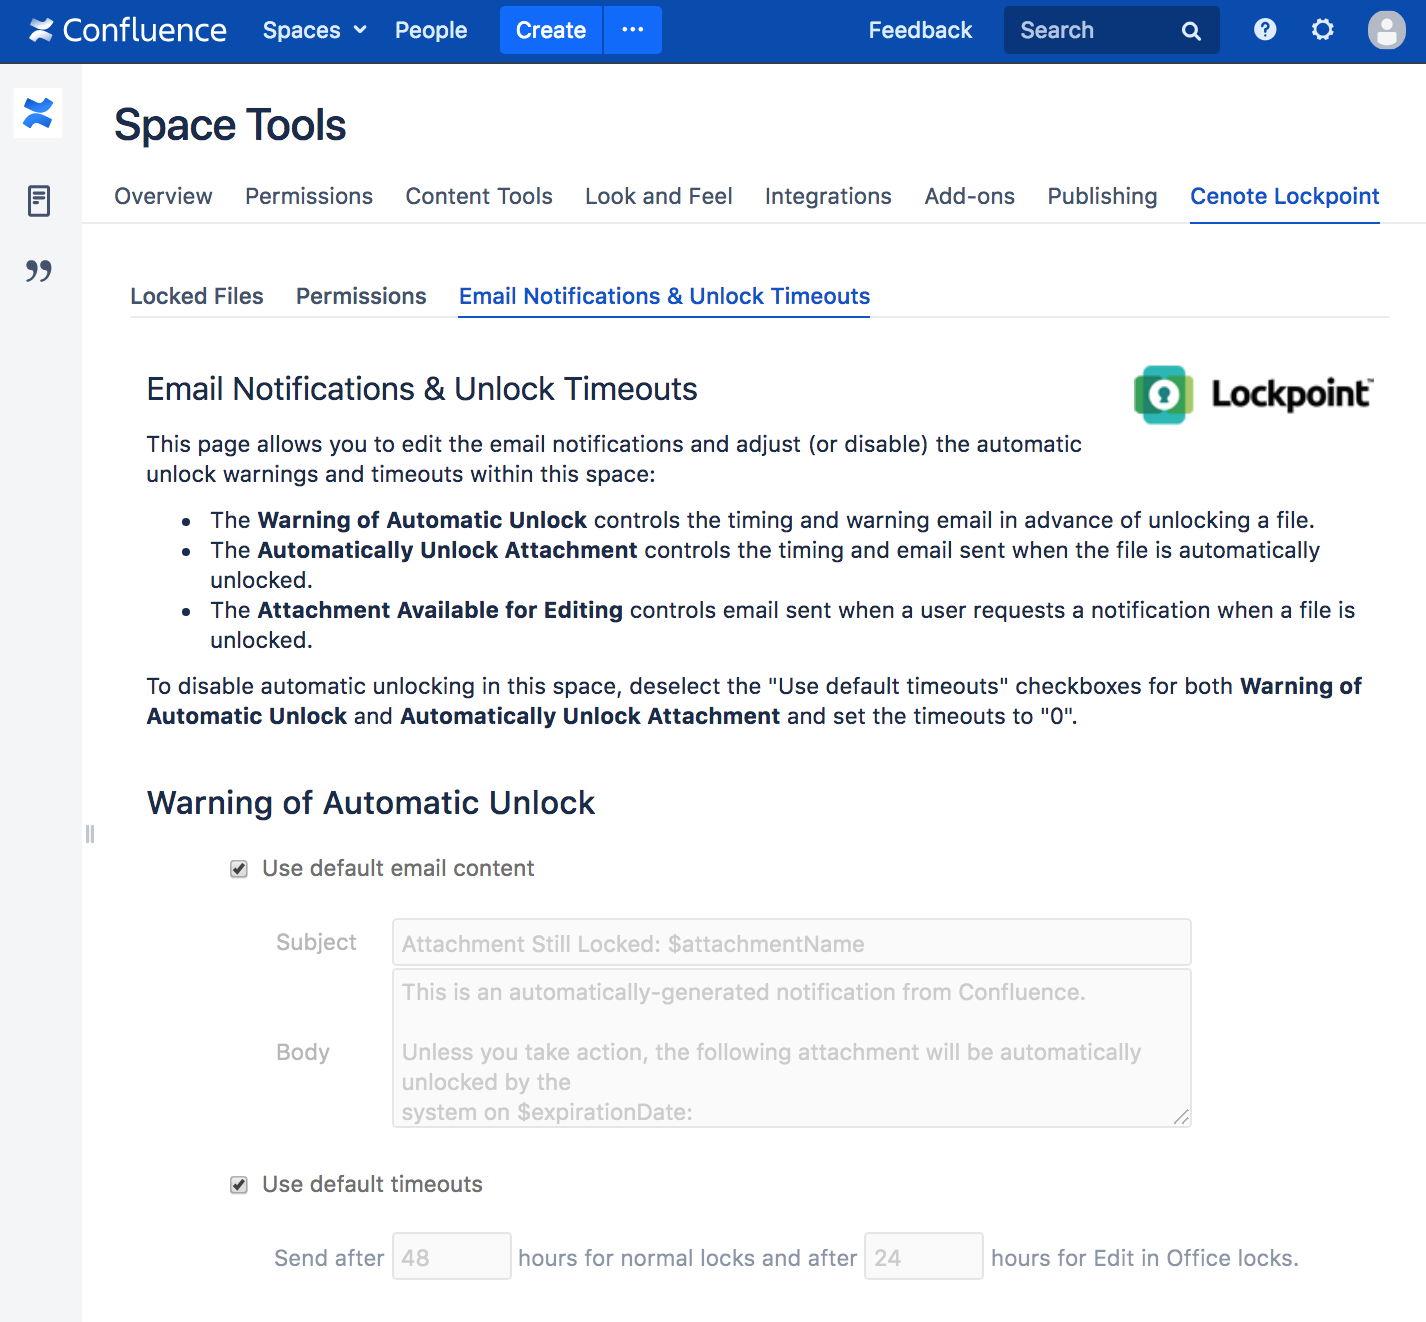Go to the People directory
Image resolution: width=1426 pixels, height=1322 pixels.
pos(431,30)
